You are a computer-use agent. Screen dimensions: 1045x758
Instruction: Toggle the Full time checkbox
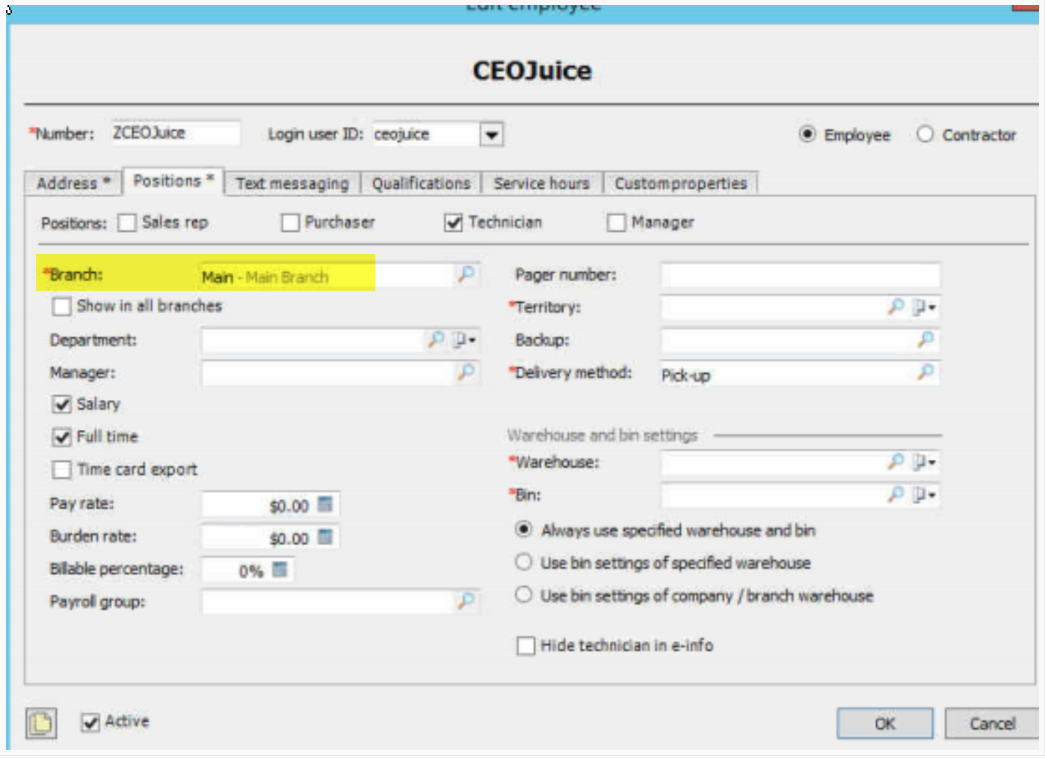click(x=61, y=437)
